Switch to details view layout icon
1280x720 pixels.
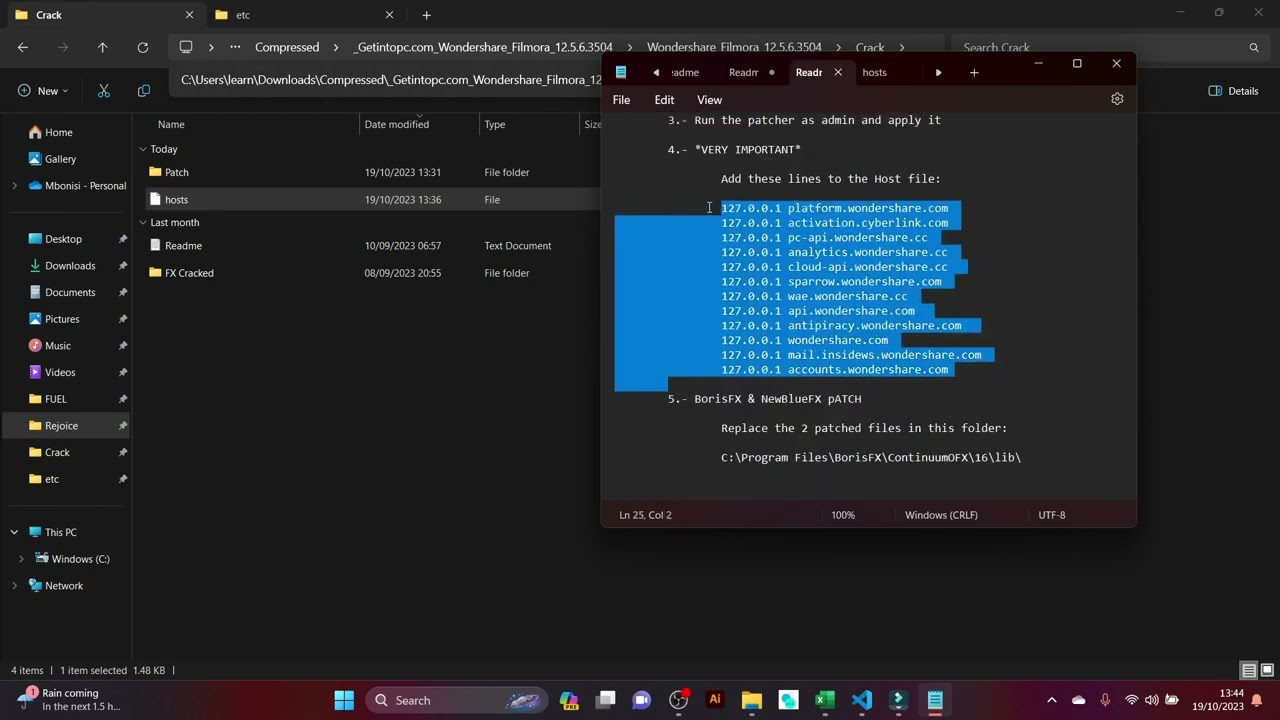click(x=1249, y=670)
